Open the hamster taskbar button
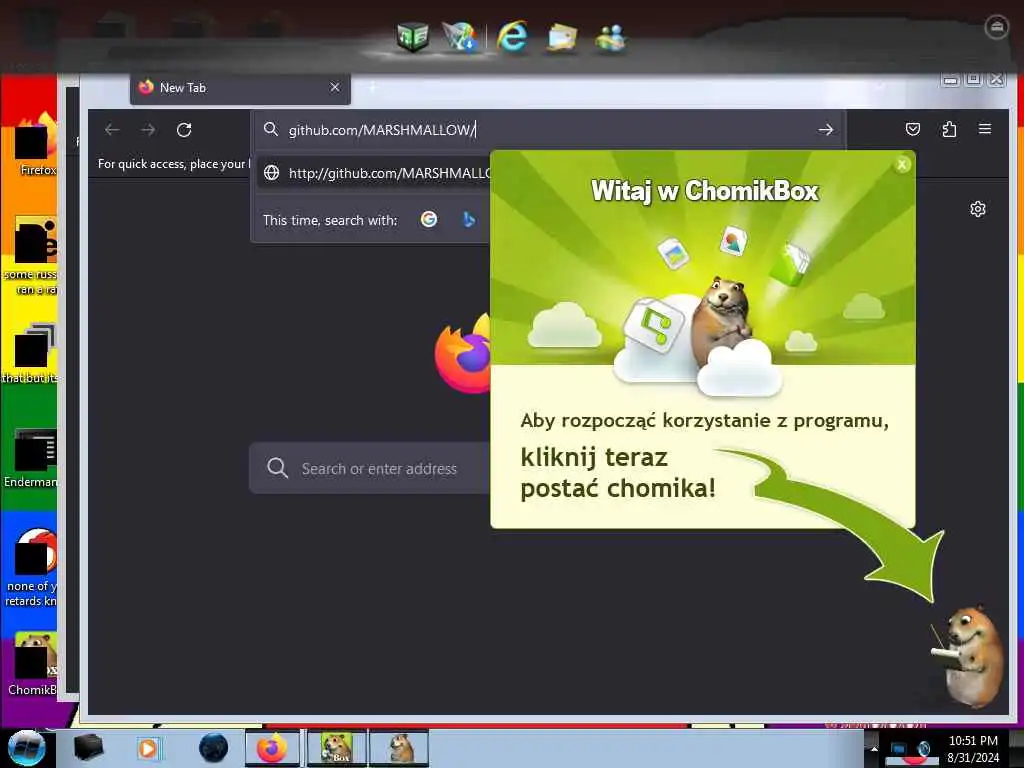 (399, 748)
